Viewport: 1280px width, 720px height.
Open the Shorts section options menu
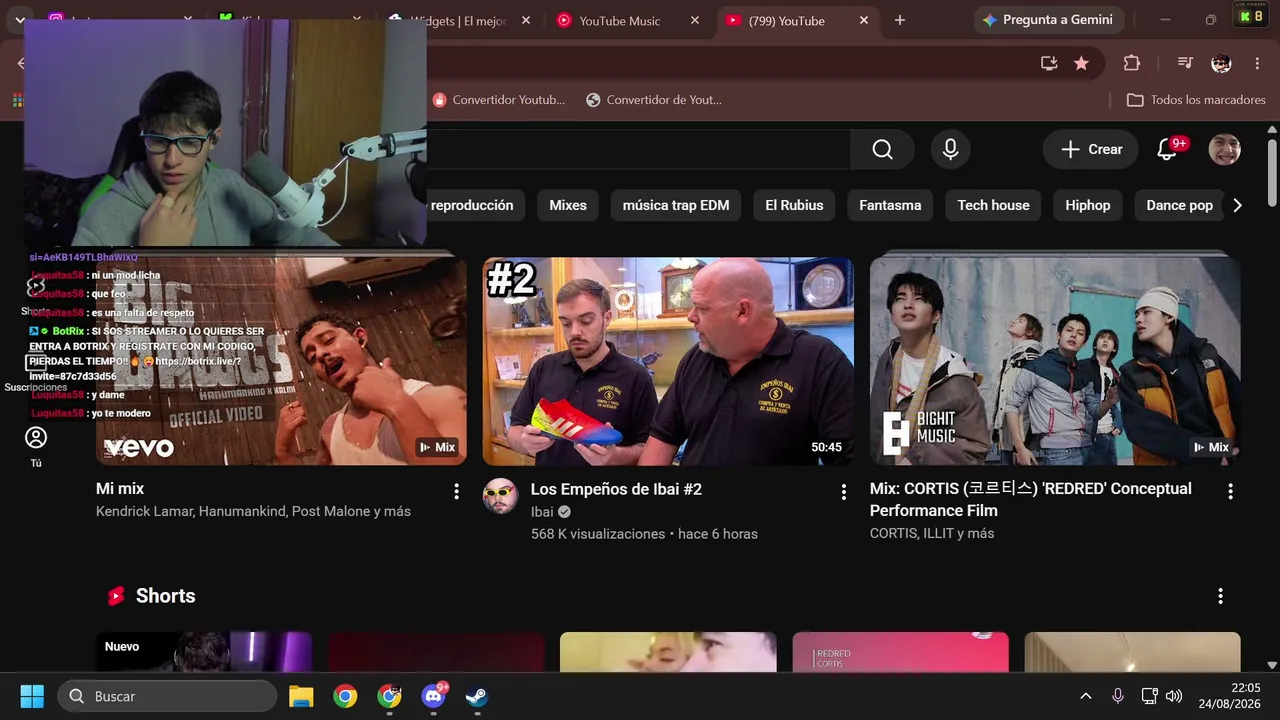click(1220, 596)
